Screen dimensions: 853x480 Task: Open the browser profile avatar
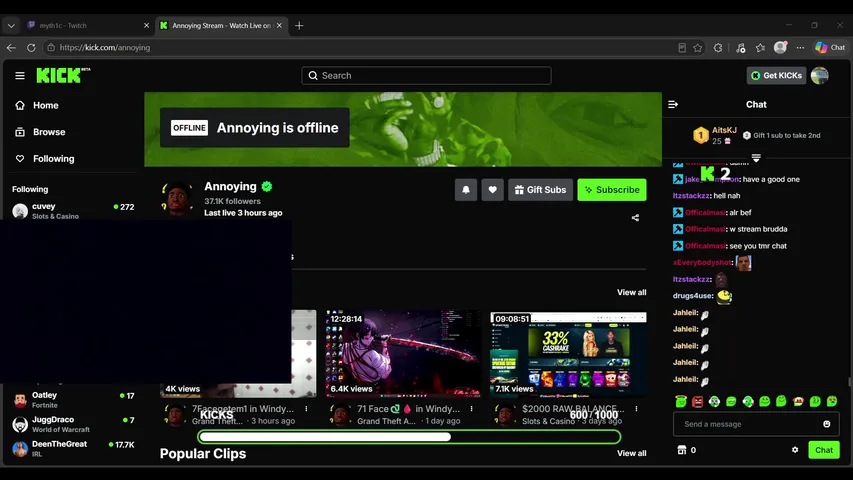pos(780,47)
